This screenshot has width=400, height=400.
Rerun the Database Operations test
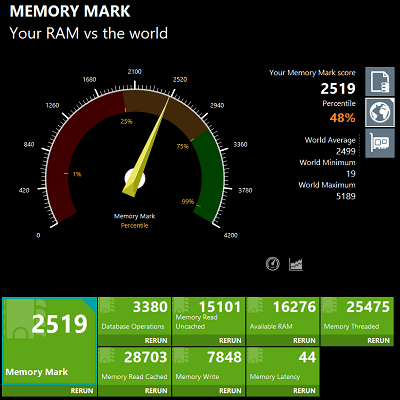156,341
